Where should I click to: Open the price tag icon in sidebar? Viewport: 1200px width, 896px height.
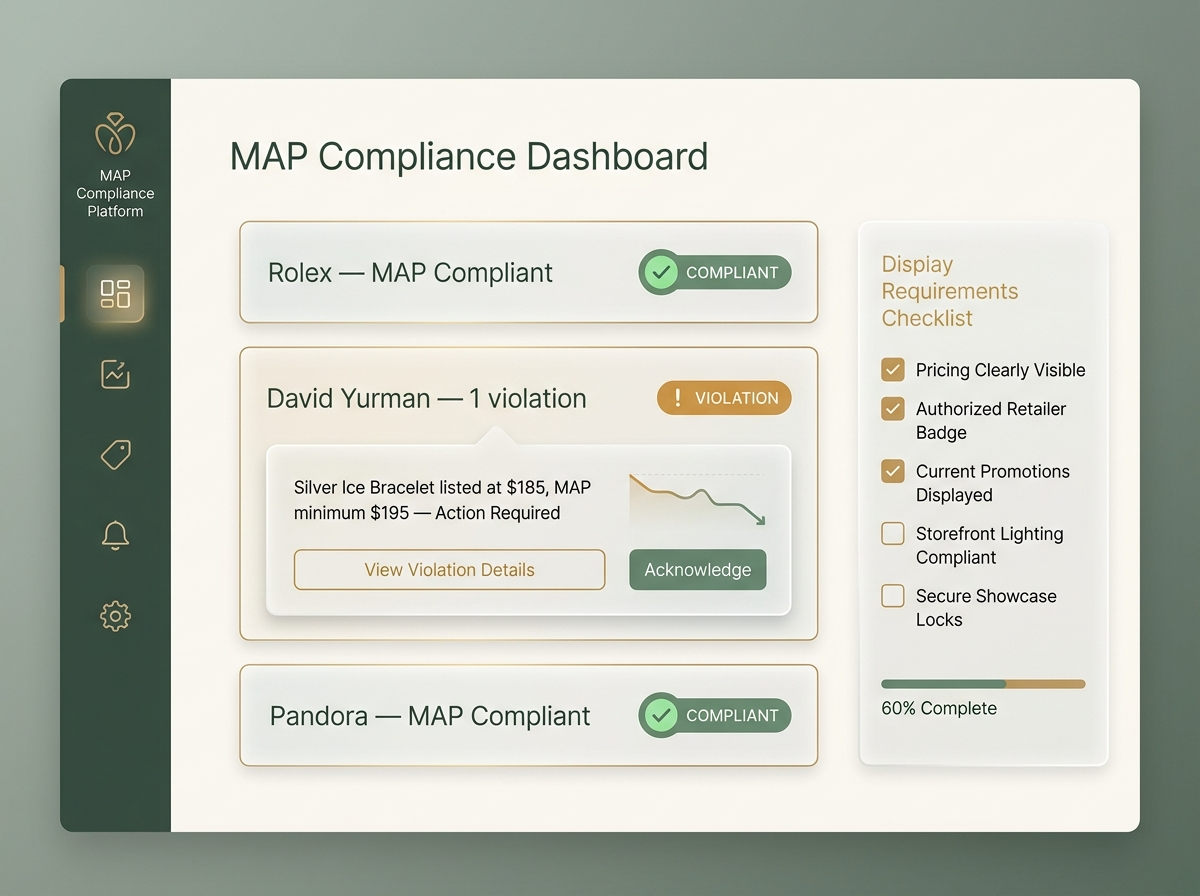pos(115,455)
